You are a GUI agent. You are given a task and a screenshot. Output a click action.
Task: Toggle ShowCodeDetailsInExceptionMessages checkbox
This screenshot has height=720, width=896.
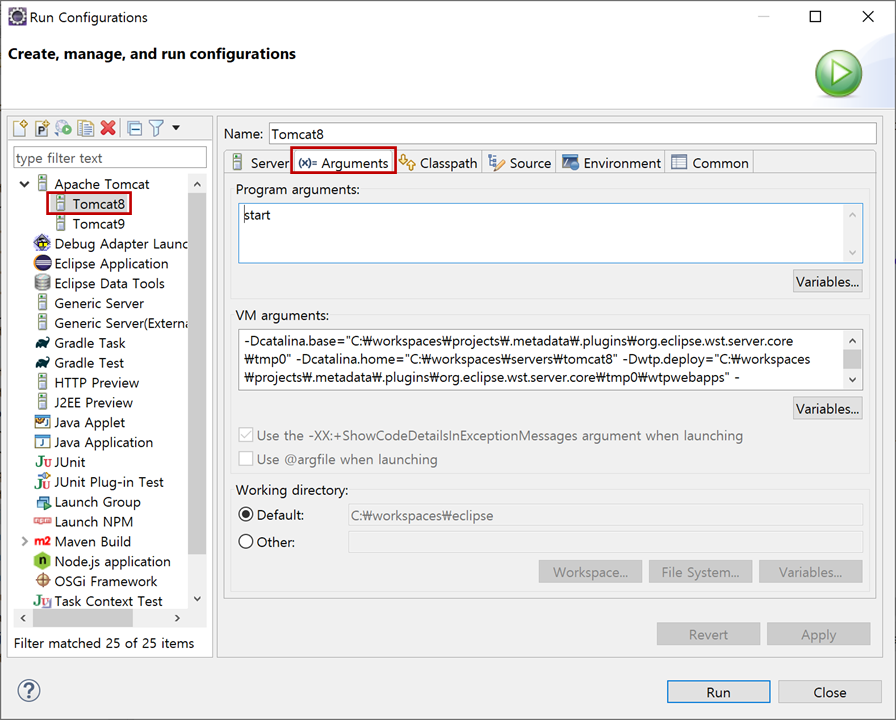(246, 435)
